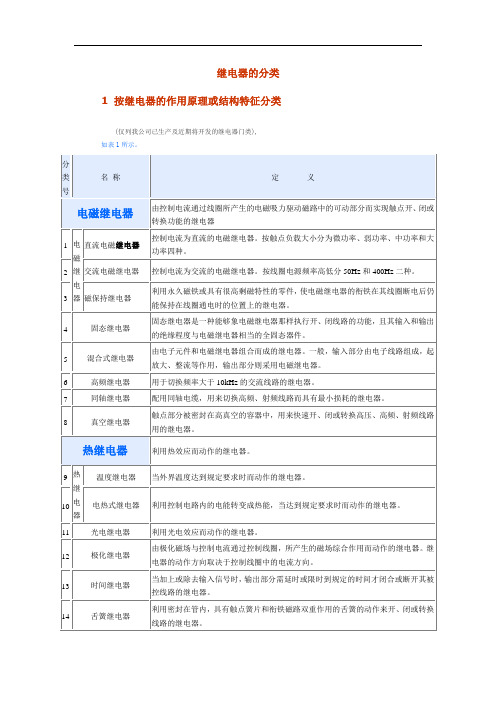The image size is (496, 702).
Task: Click the title "继电器的分类"
Action: (248, 73)
